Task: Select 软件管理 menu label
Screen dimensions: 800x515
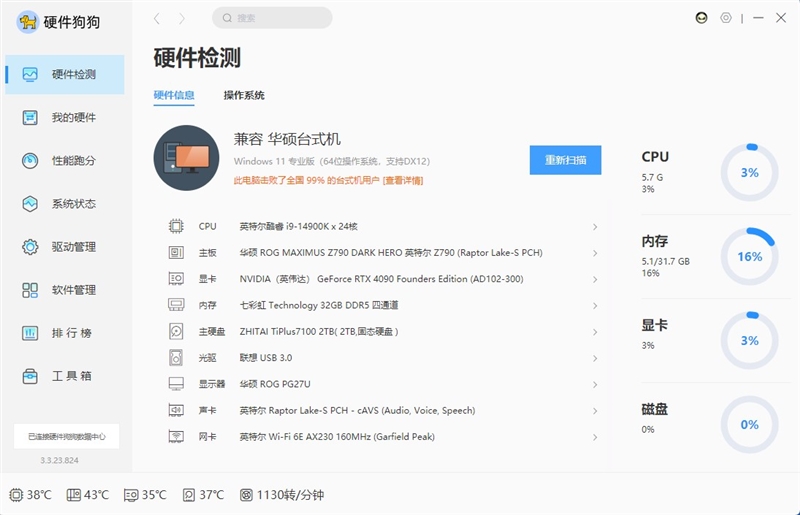Action: [73, 290]
